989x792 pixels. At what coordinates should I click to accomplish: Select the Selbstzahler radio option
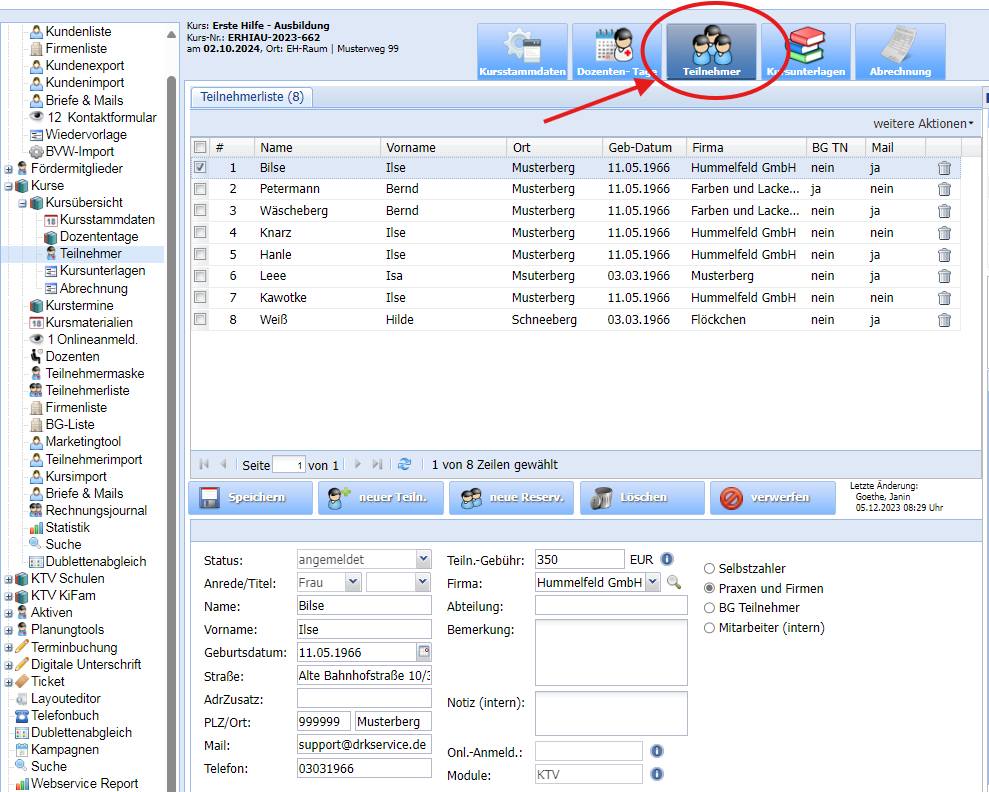[x=709, y=569]
